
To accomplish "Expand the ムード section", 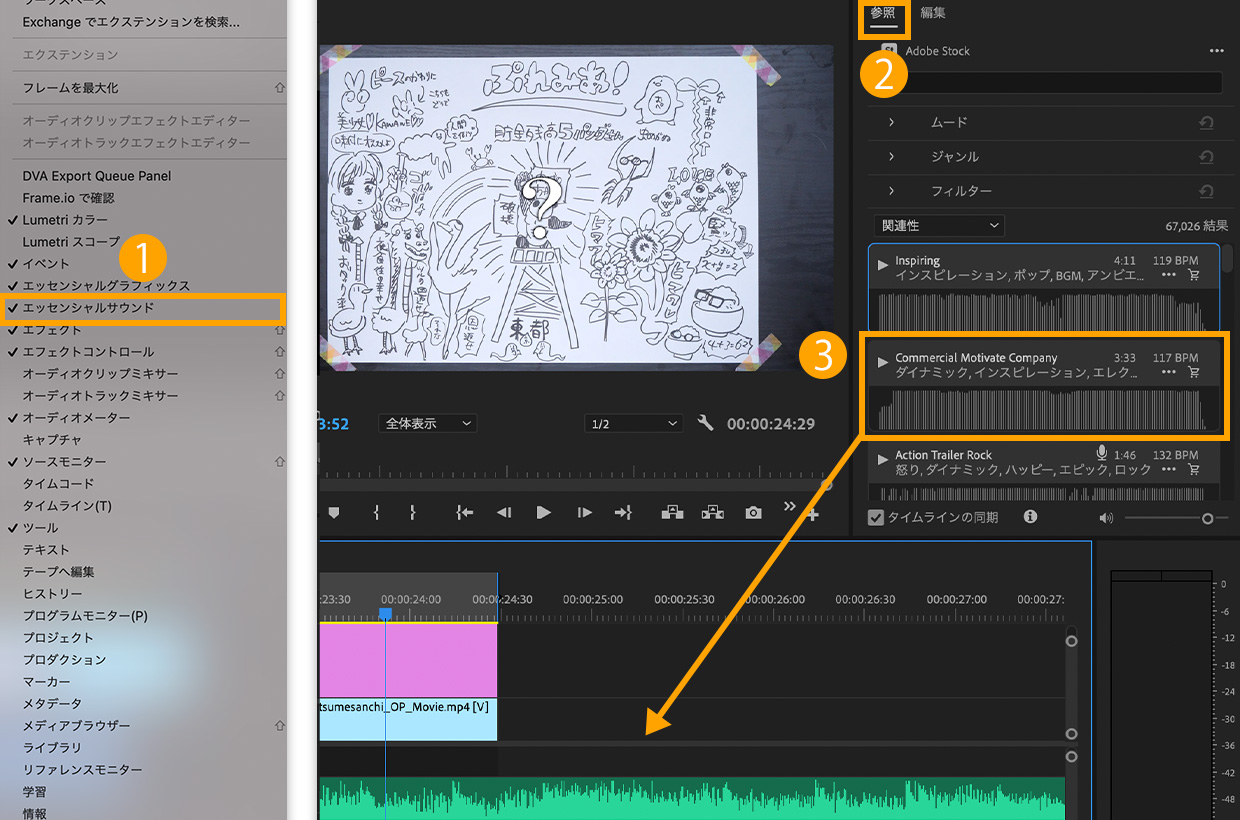I will point(891,123).
